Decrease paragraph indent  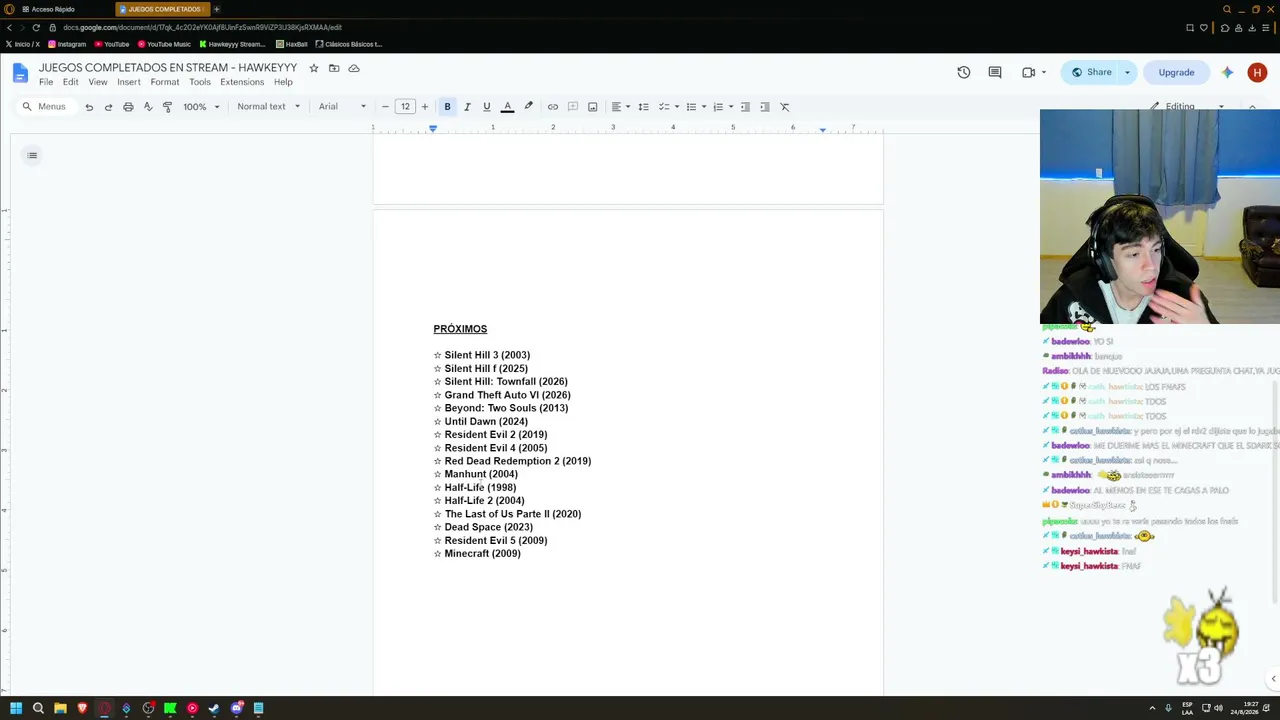pyautogui.click(x=745, y=107)
